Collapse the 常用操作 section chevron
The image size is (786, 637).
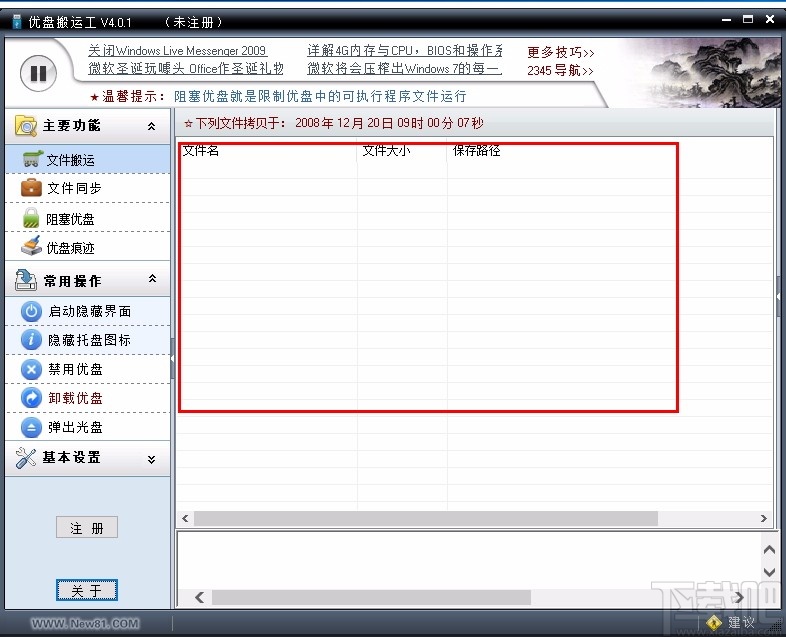pos(152,278)
